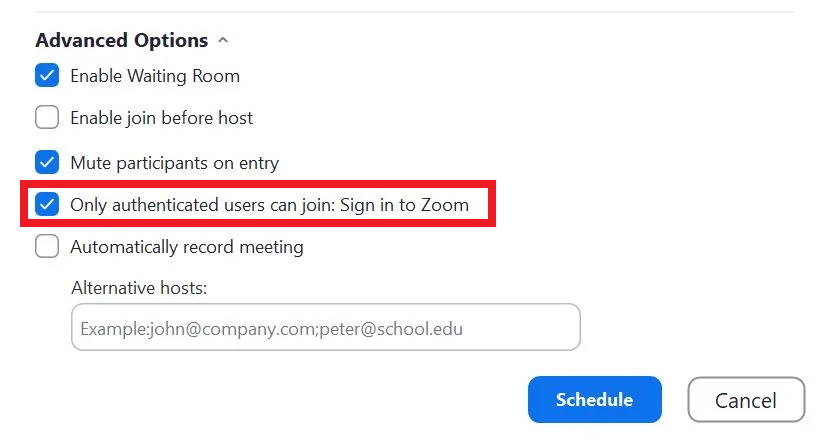Click the Advanced Options heading text
Screen dimensions: 825x442
(x=121, y=41)
